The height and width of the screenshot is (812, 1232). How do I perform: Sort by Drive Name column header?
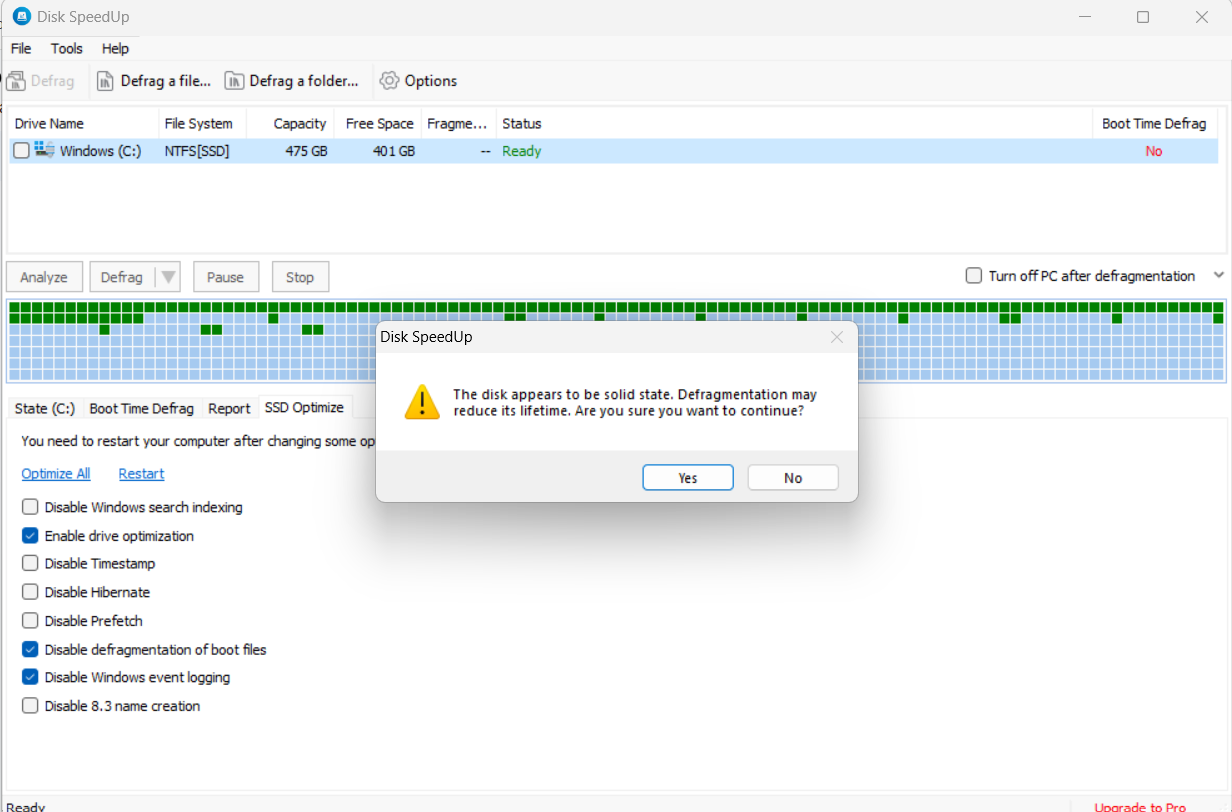click(x=83, y=124)
